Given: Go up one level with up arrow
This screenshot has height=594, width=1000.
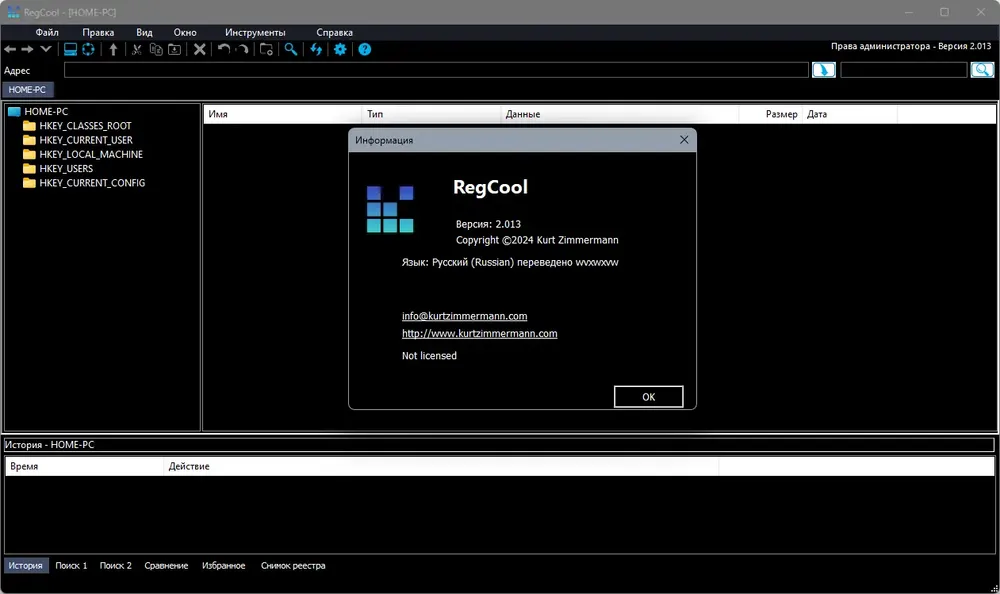Looking at the screenshot, I should click(113, 49).
